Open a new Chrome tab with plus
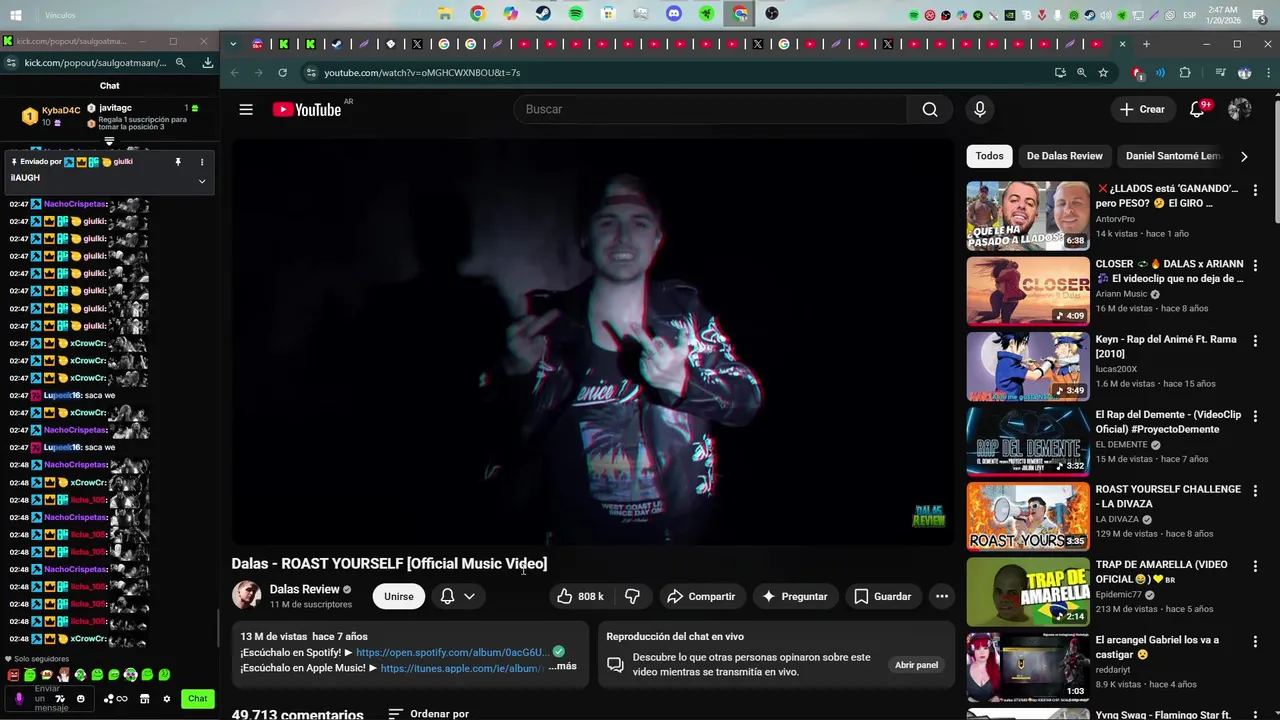The image size is (1280, 720). click(1146, 44)
